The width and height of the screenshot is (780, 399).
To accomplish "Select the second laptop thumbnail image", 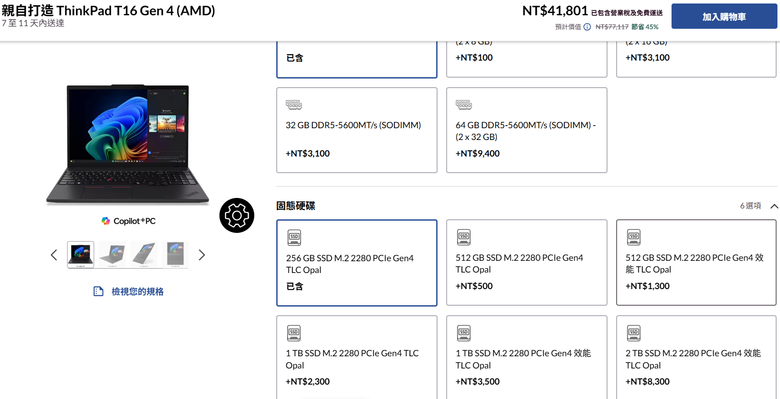I will [112, 255].
